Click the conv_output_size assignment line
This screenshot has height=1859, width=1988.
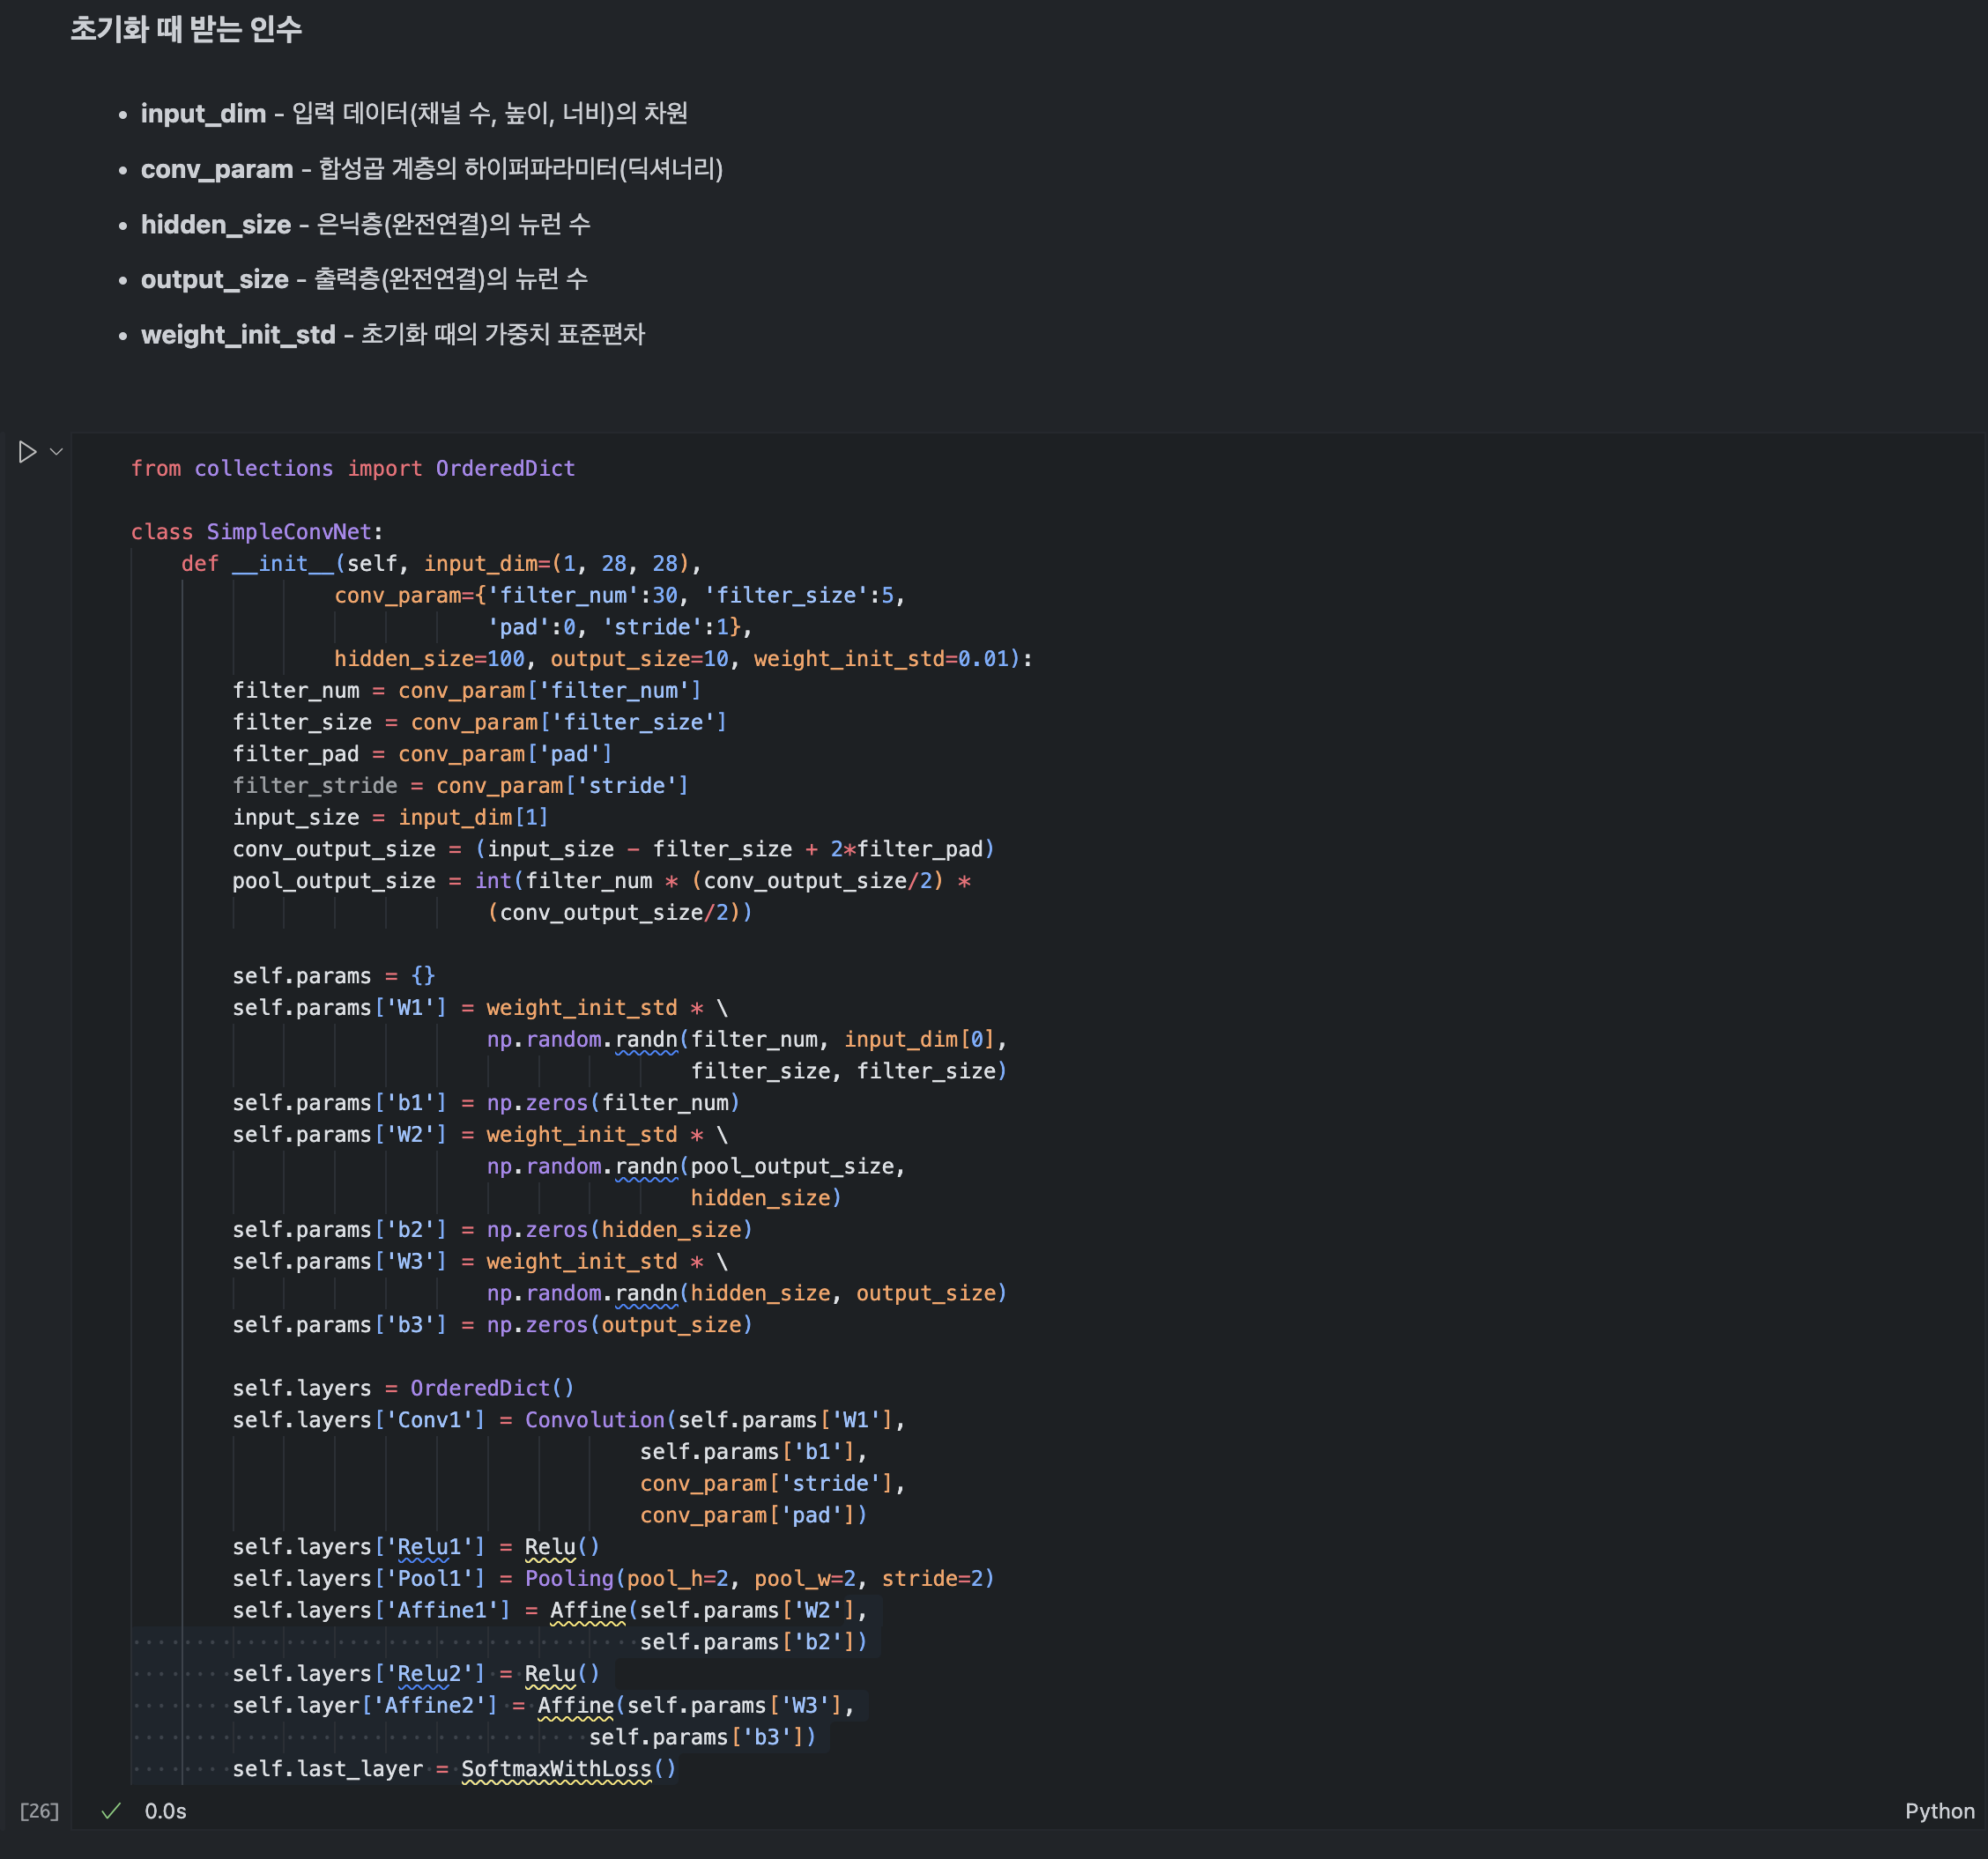click(x=614, y=849)
